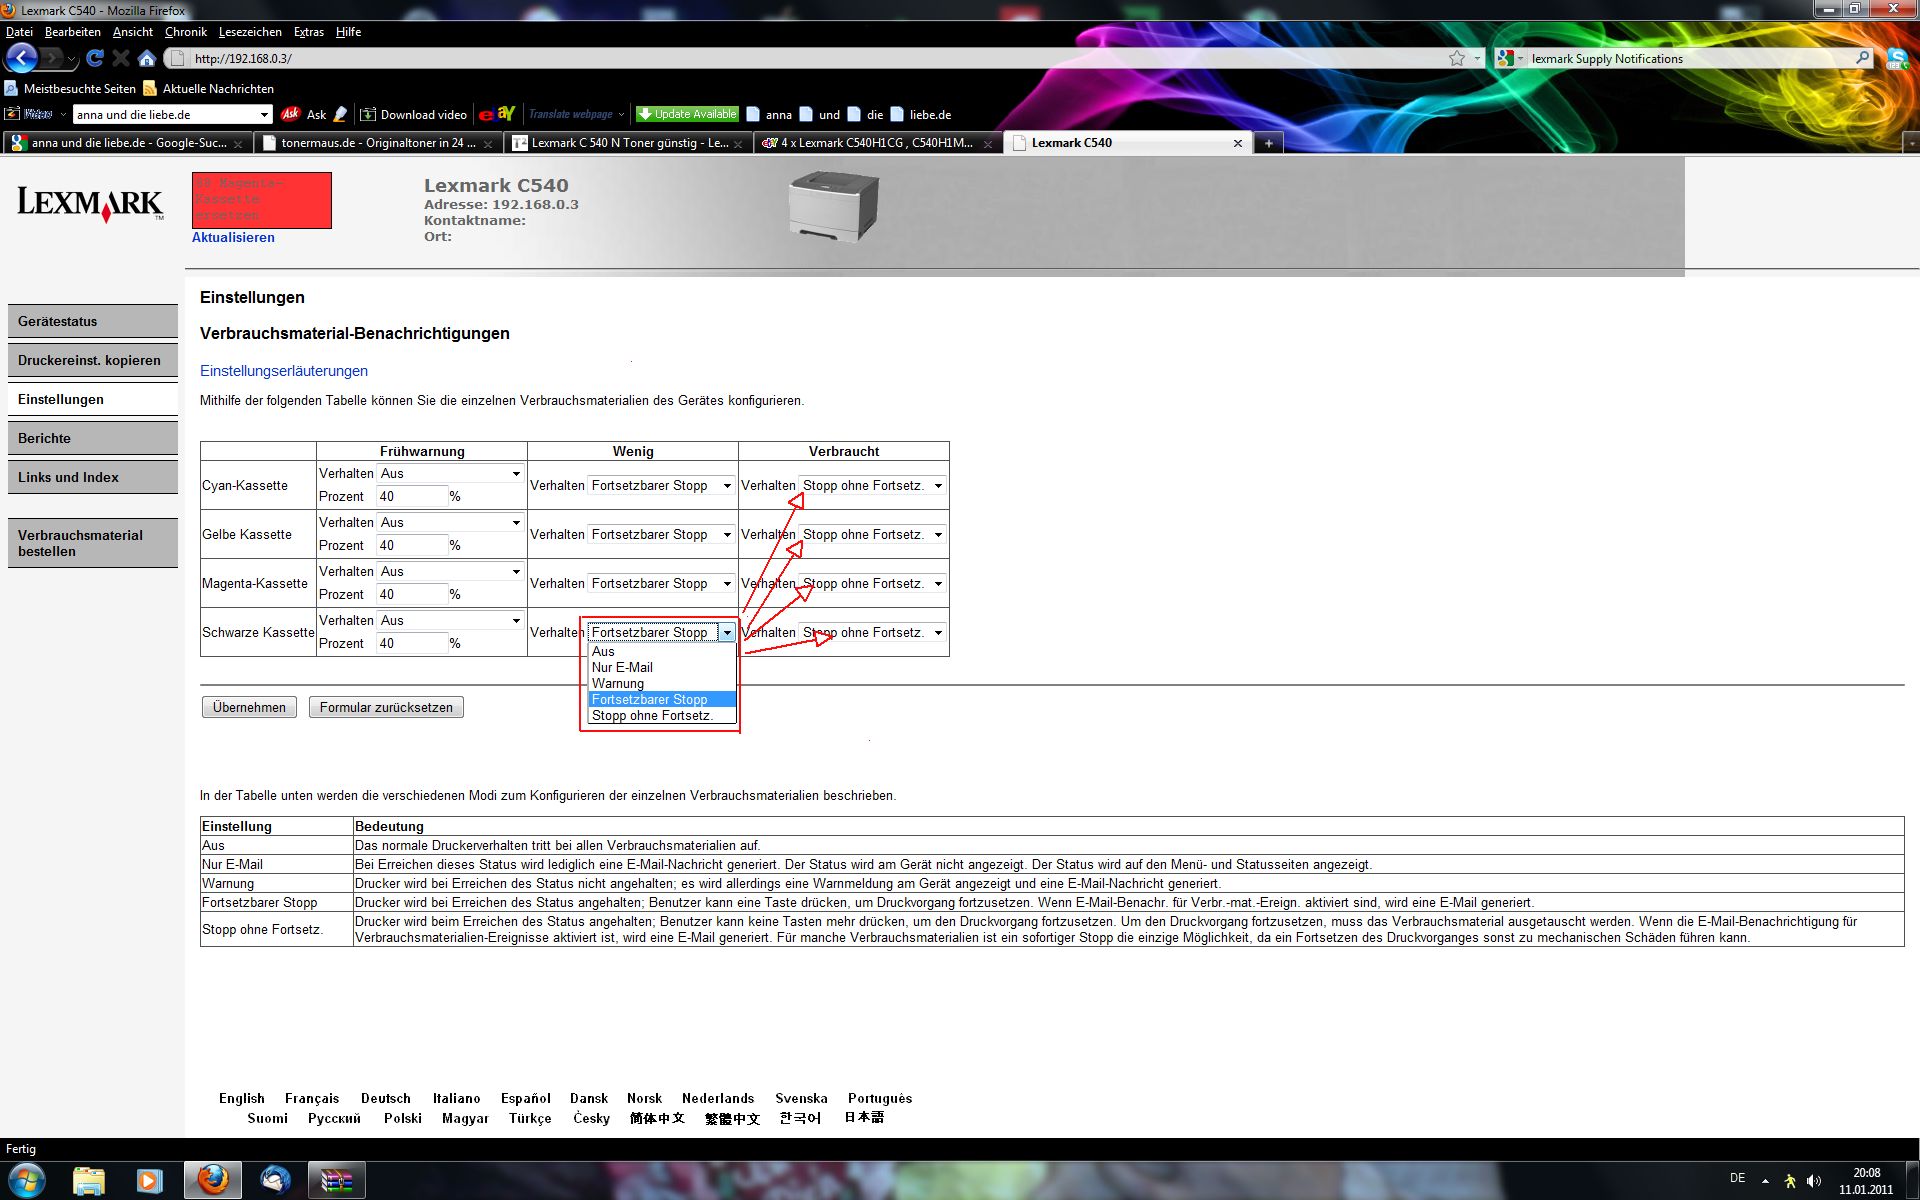
Task: Open the eBay toolbar icon
Action: pos(497,114)
